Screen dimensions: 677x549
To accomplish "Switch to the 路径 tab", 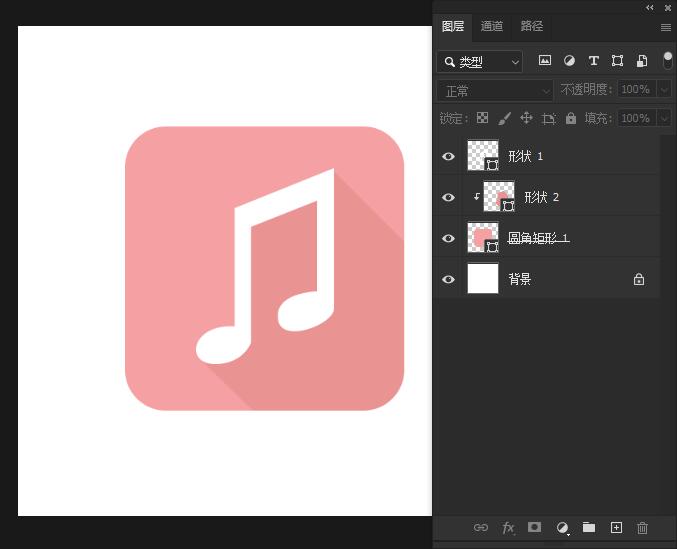I will (x=531, y=26).
